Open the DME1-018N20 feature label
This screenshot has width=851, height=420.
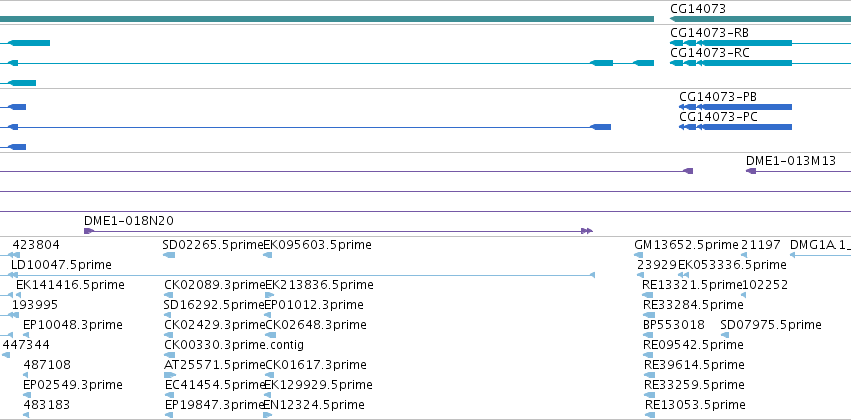pyautogui.click(x=129, y=220)
